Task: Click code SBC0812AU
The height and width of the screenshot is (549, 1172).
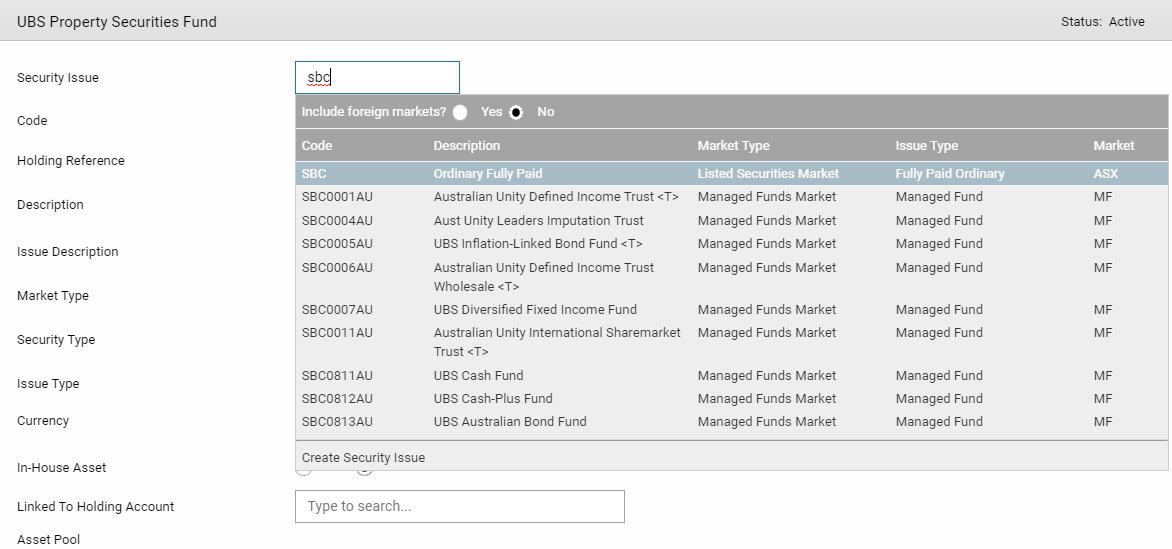Action: pos(337,399)
